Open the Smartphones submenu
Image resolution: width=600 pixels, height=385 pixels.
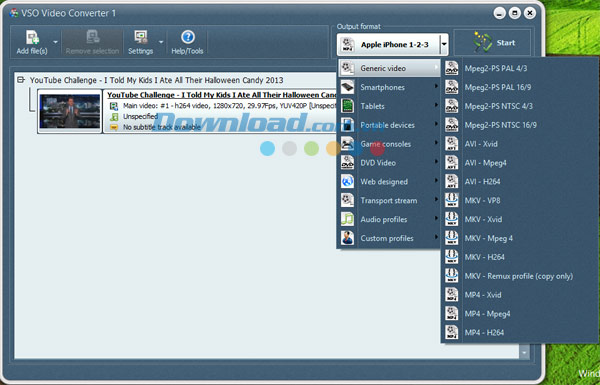pyautogui.click(x=389, y=87)
